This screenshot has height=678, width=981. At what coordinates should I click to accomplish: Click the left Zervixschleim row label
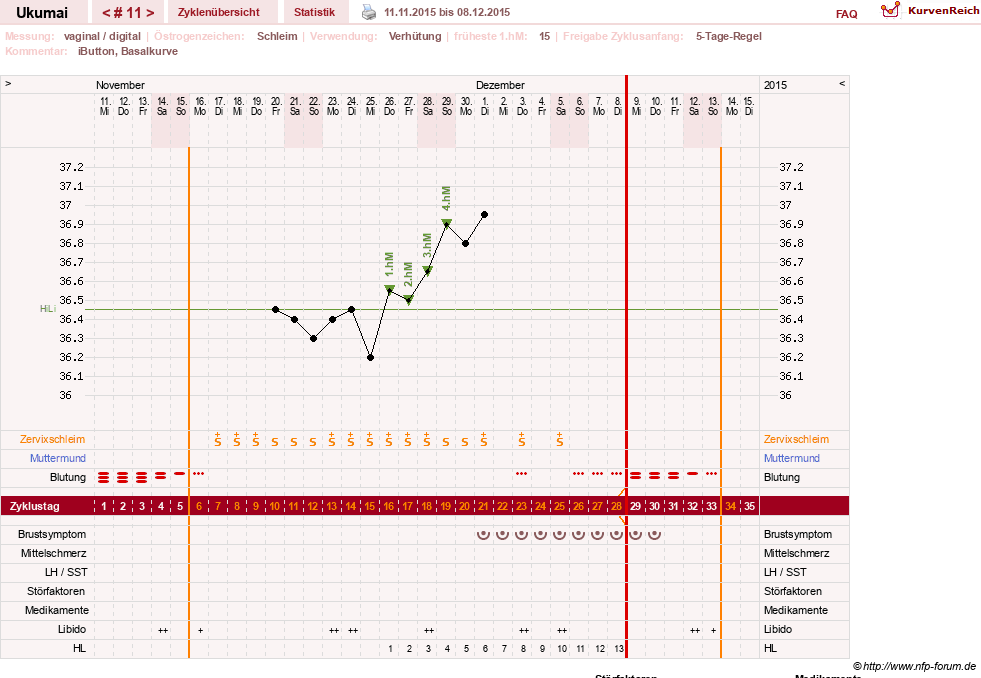click(x=53, y=439)
